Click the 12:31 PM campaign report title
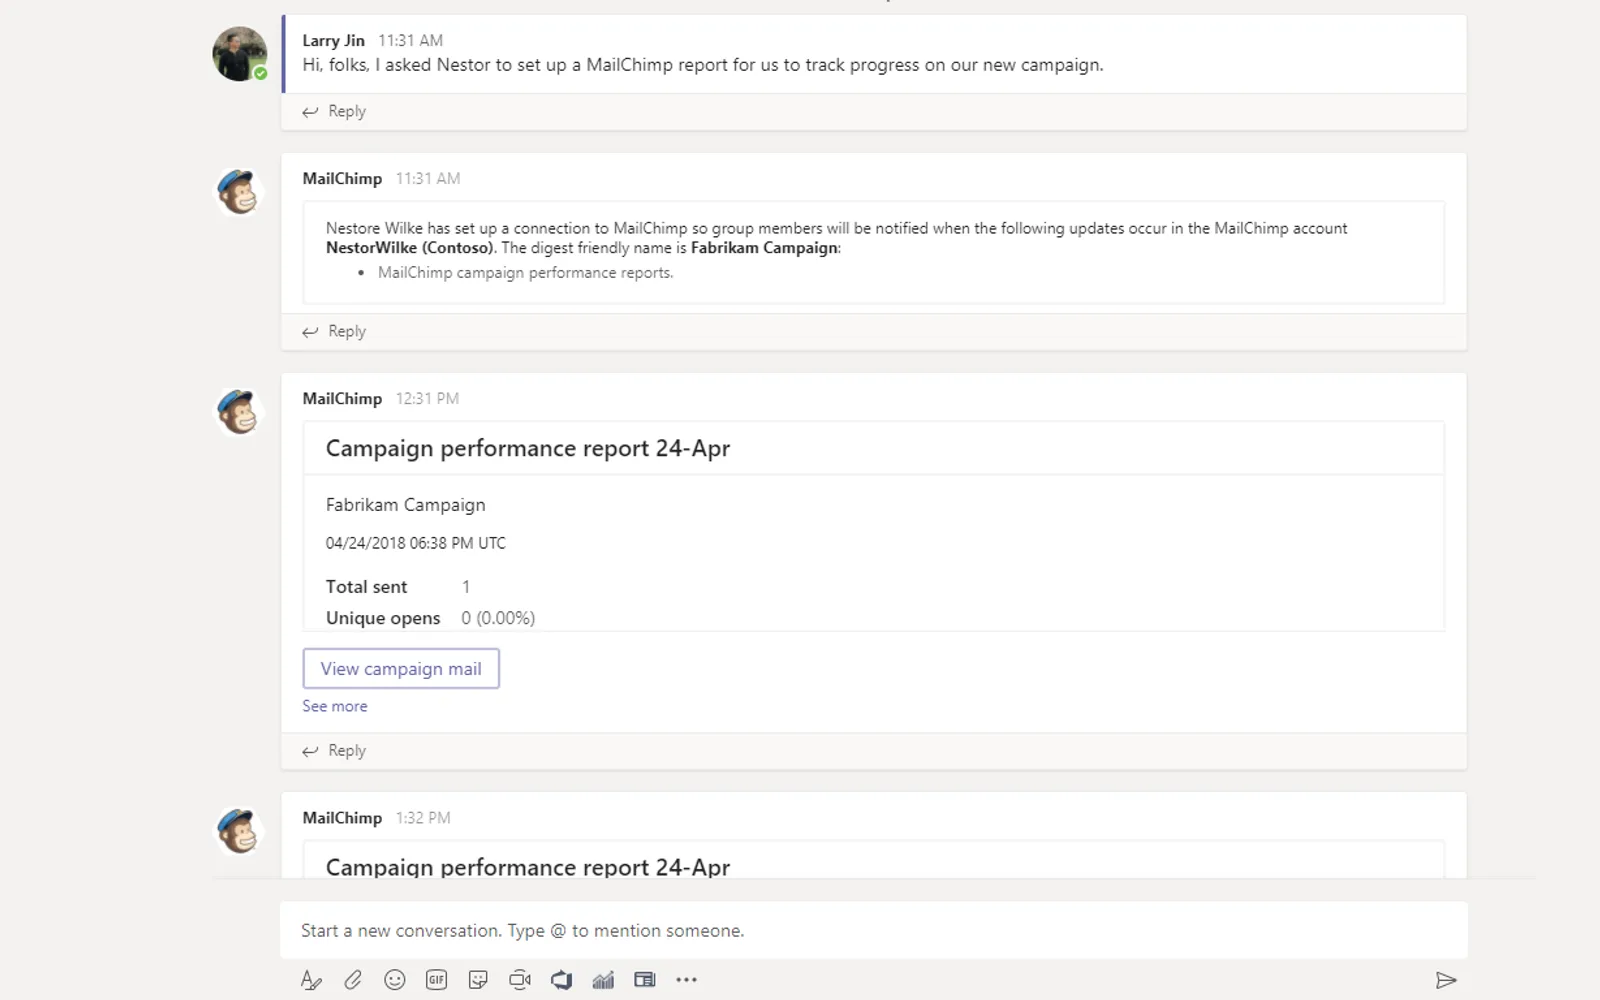 528,448
